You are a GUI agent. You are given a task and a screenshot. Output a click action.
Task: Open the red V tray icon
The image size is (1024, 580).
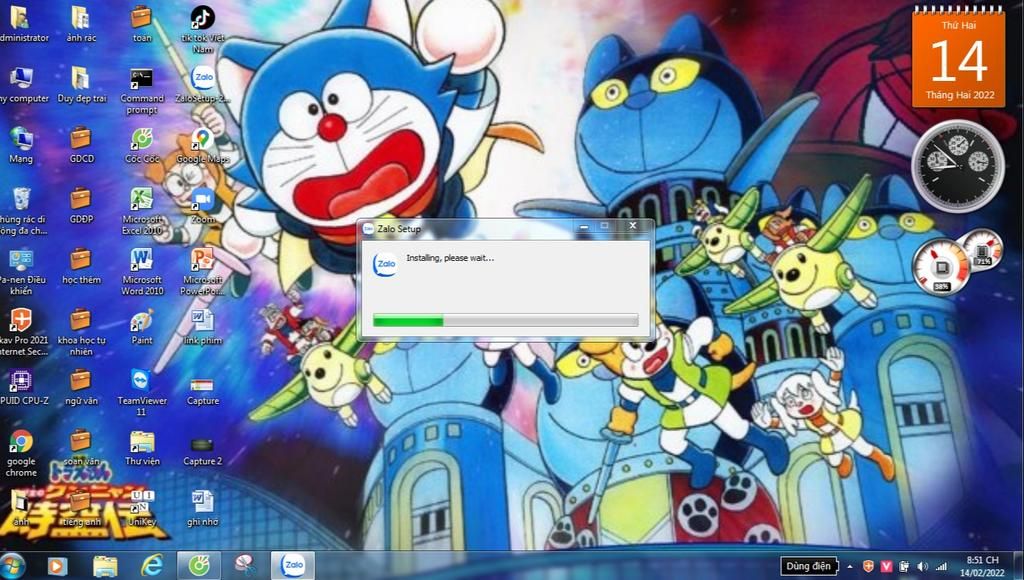pyautogui.click(x=886, y=567)
